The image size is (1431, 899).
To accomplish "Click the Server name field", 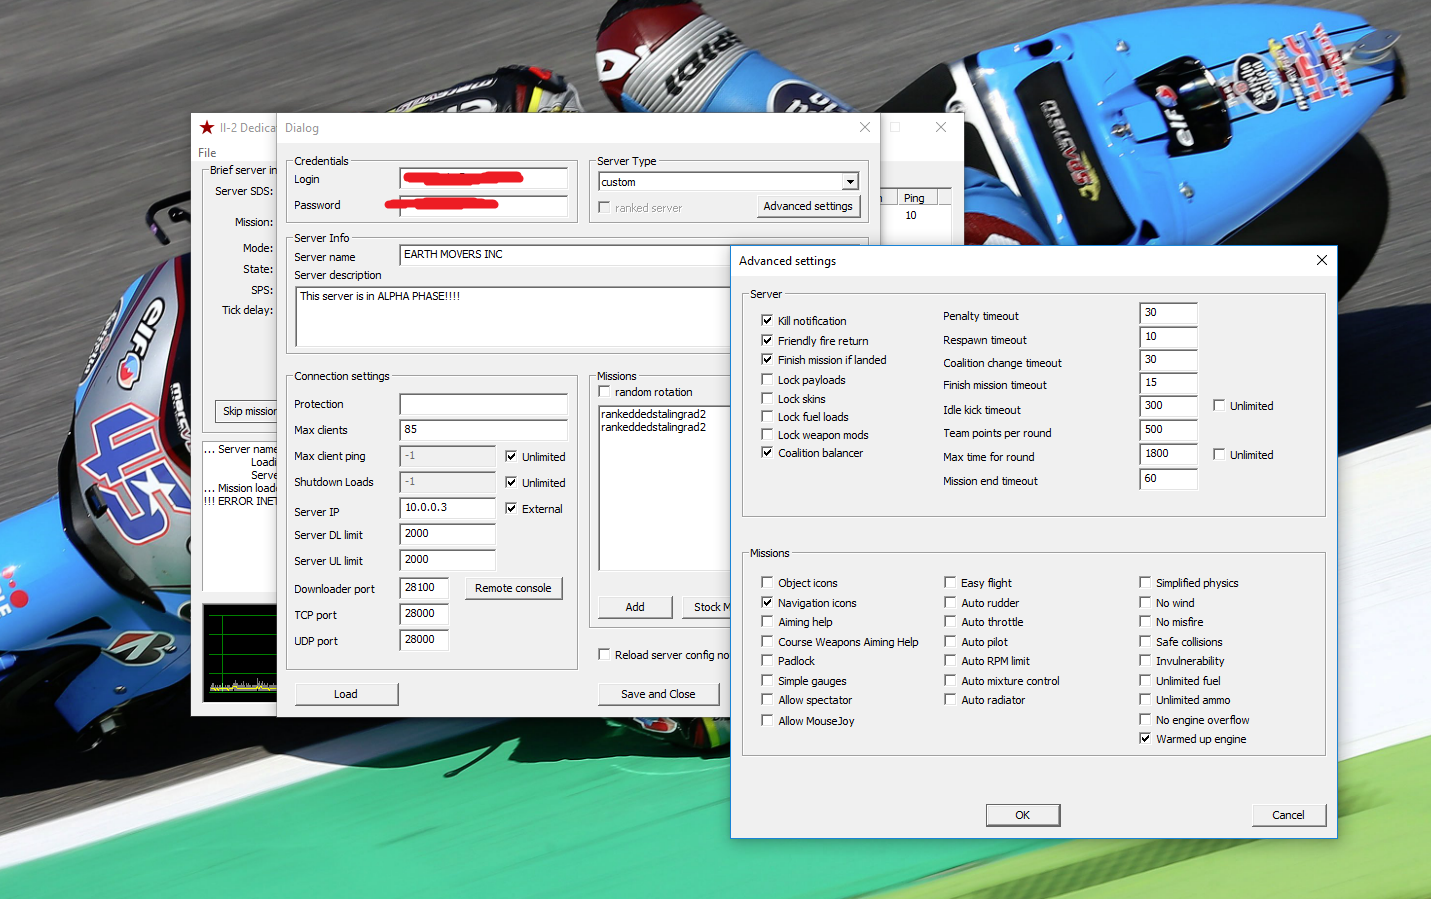I will pos(565,255).
